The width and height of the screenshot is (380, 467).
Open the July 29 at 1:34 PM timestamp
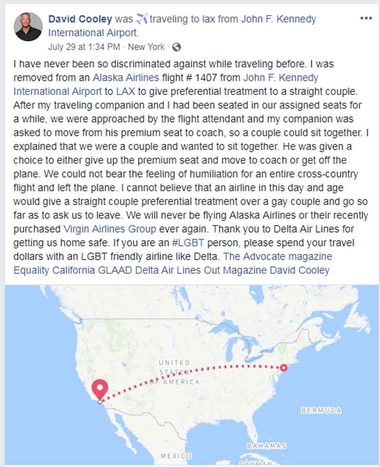tap(84, 47)
